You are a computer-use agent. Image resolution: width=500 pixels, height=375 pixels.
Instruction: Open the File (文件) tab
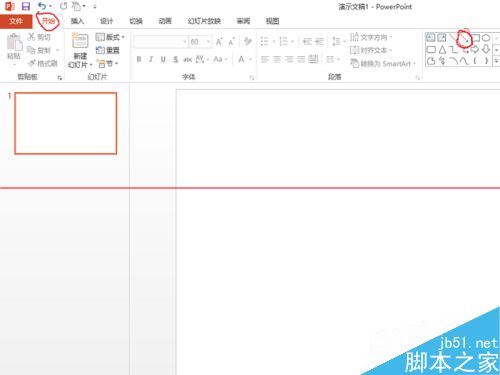16,21
